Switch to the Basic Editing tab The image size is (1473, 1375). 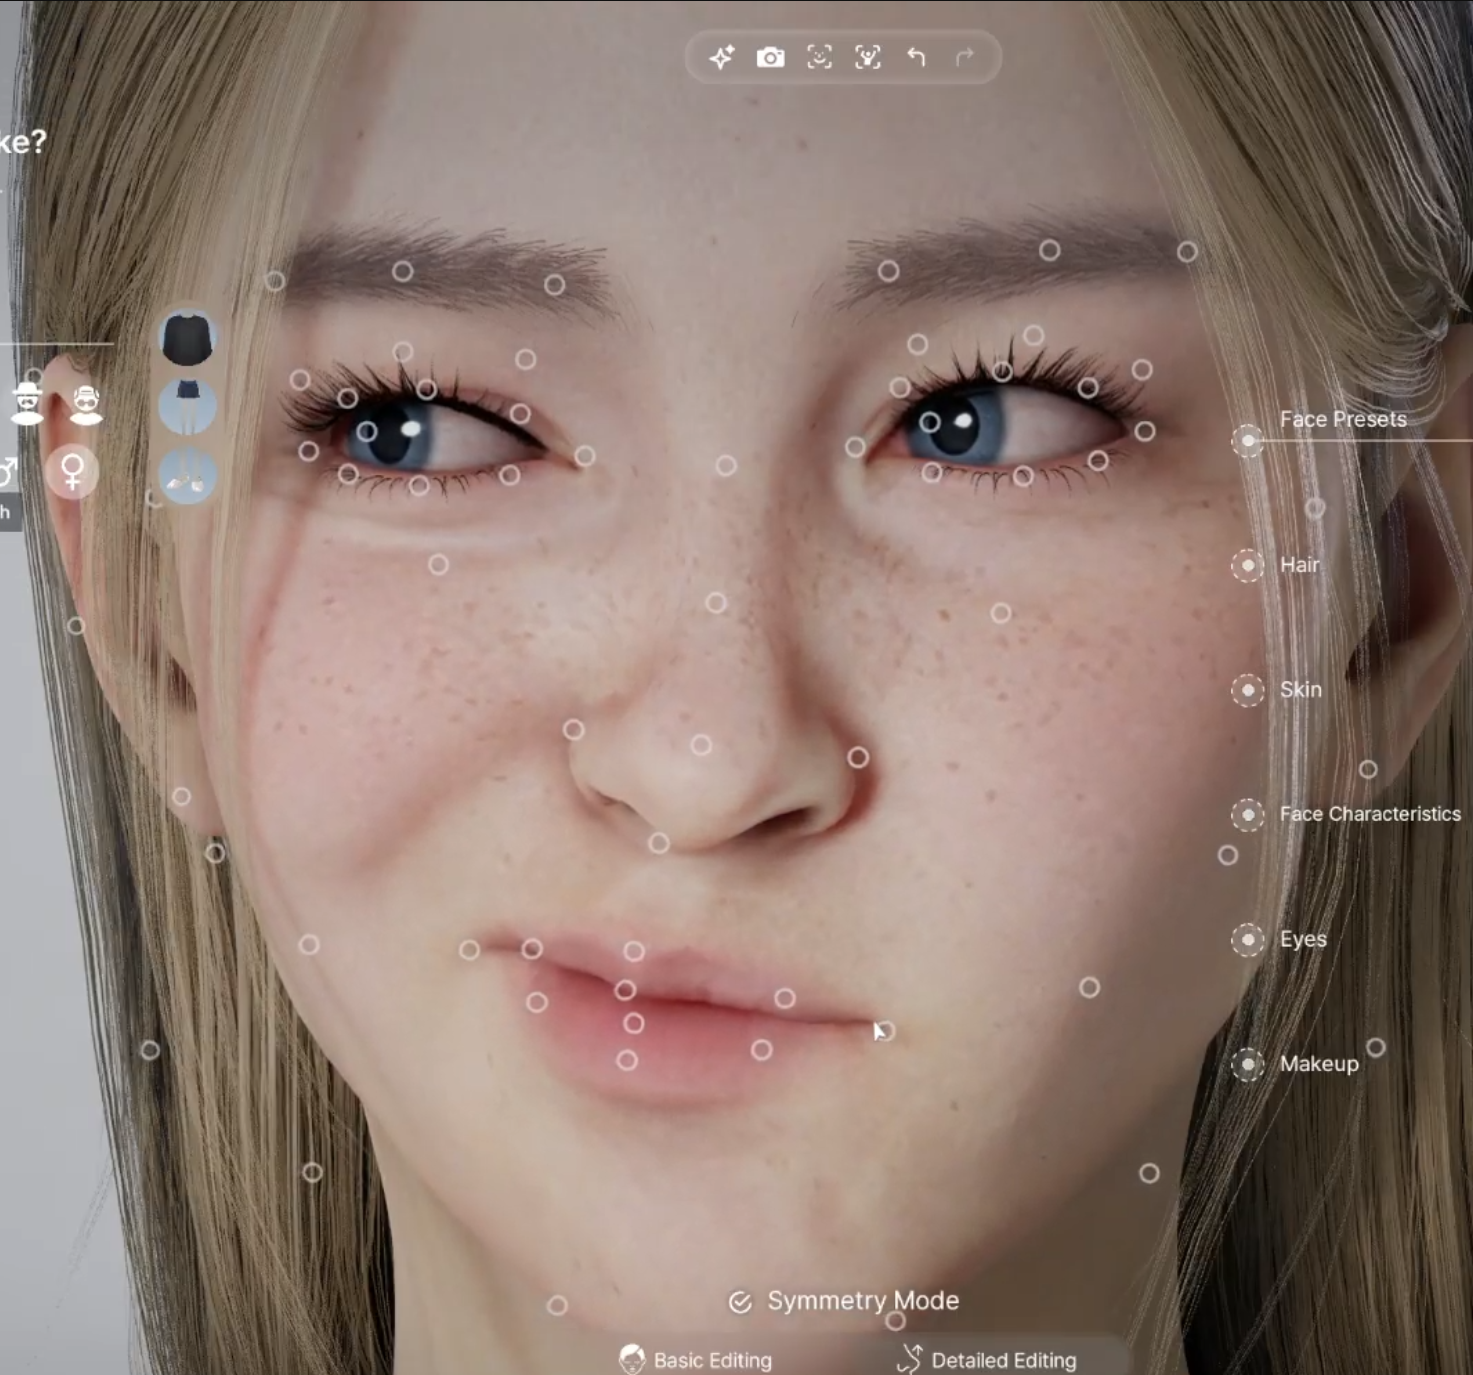tap(696, 1360)
